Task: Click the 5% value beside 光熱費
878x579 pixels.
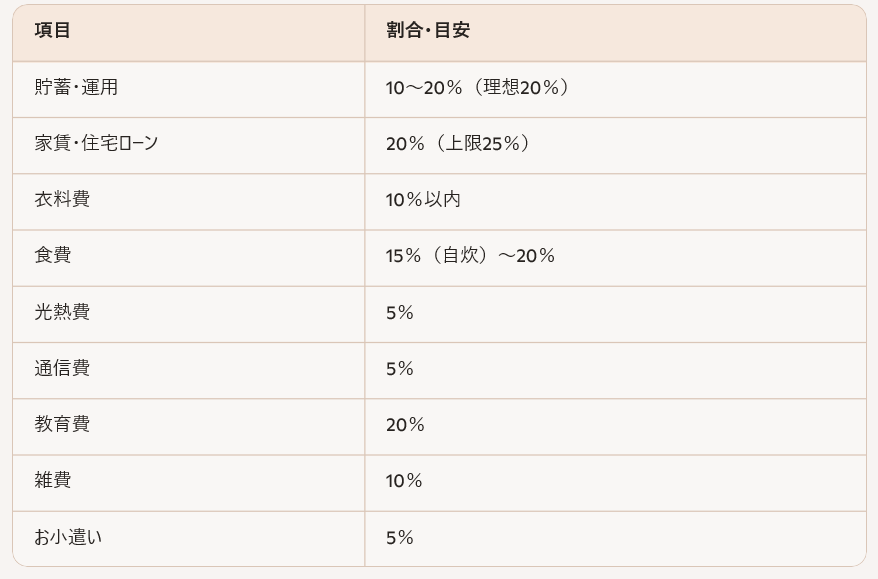Action: pyautogui.click(x=400, y=312)
